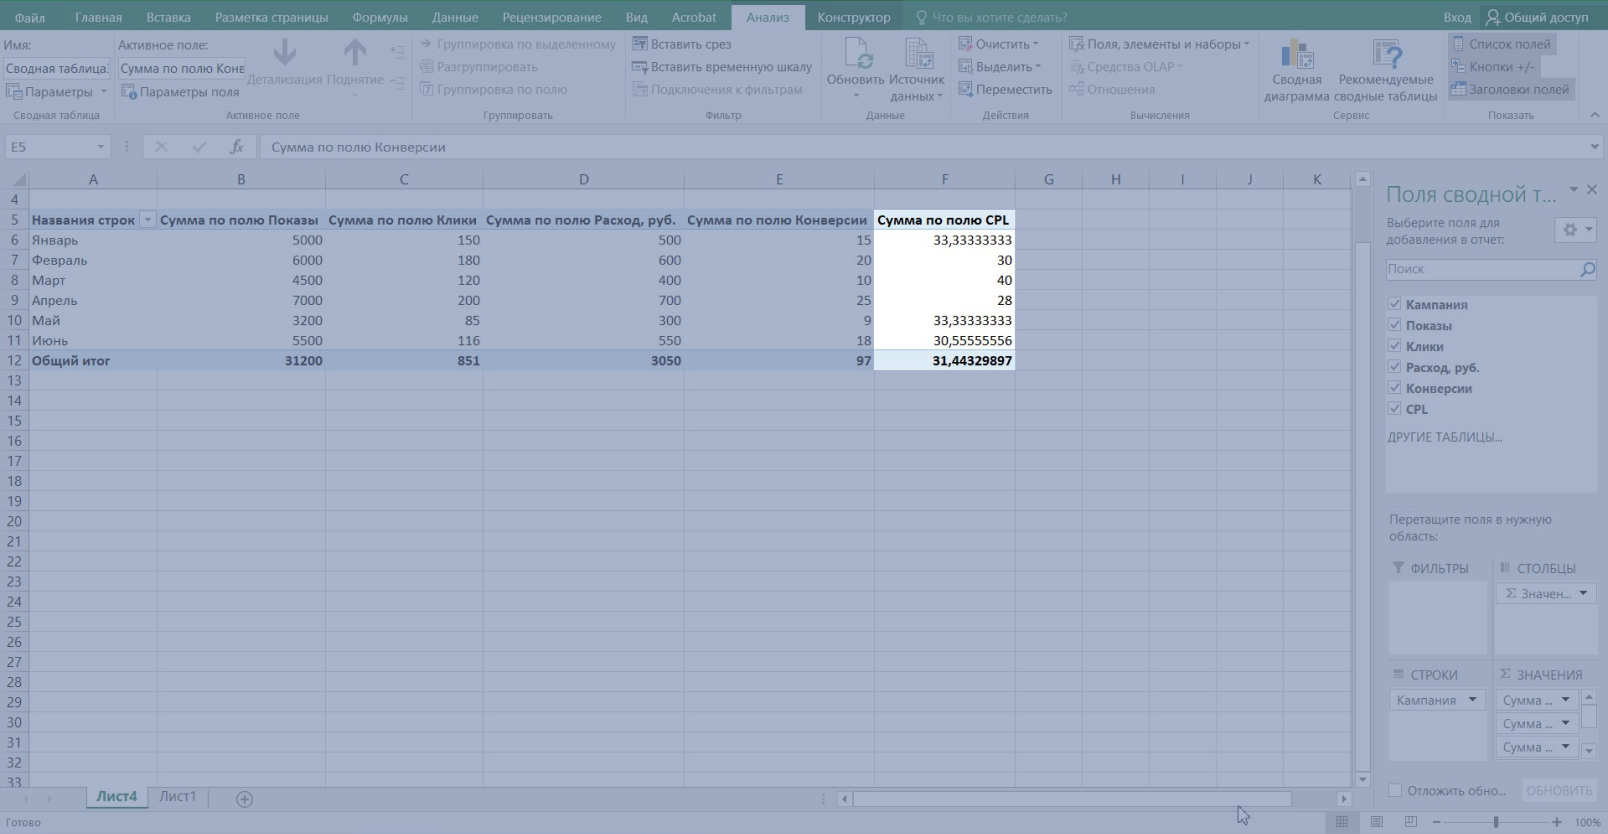Click the horizontal scrollbar thumb
1608x834 pixels.
[x=1071, y=799]
